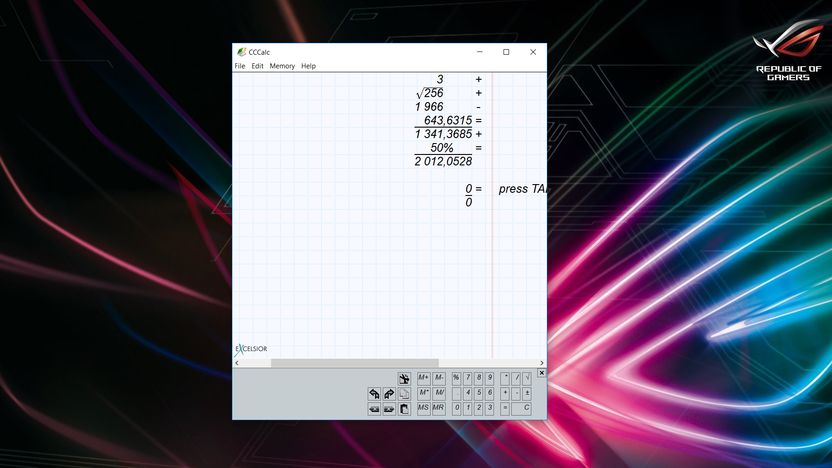Screen dimensions: 832x468
Task: Click the C clear key
Action: coord(521,409)
